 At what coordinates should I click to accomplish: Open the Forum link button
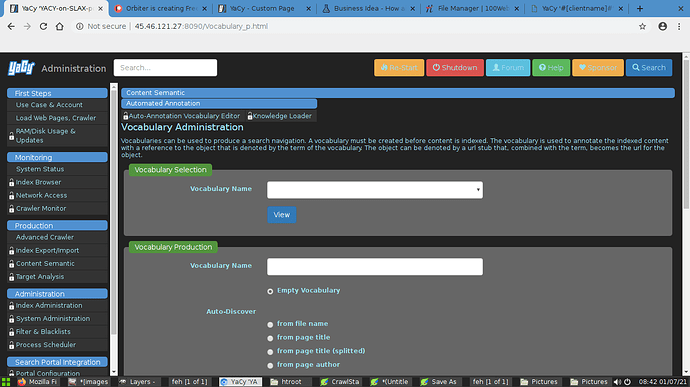click(508, 68)
